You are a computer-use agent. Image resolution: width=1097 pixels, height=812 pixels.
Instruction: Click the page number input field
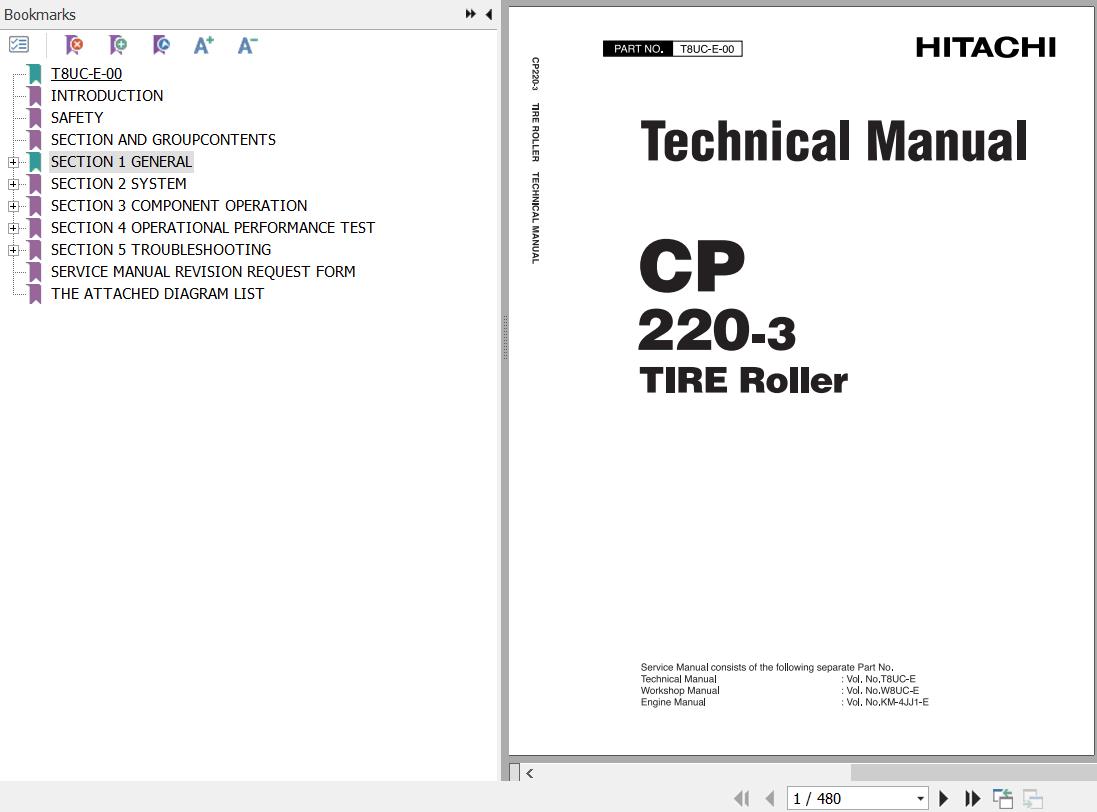point(850,799)
